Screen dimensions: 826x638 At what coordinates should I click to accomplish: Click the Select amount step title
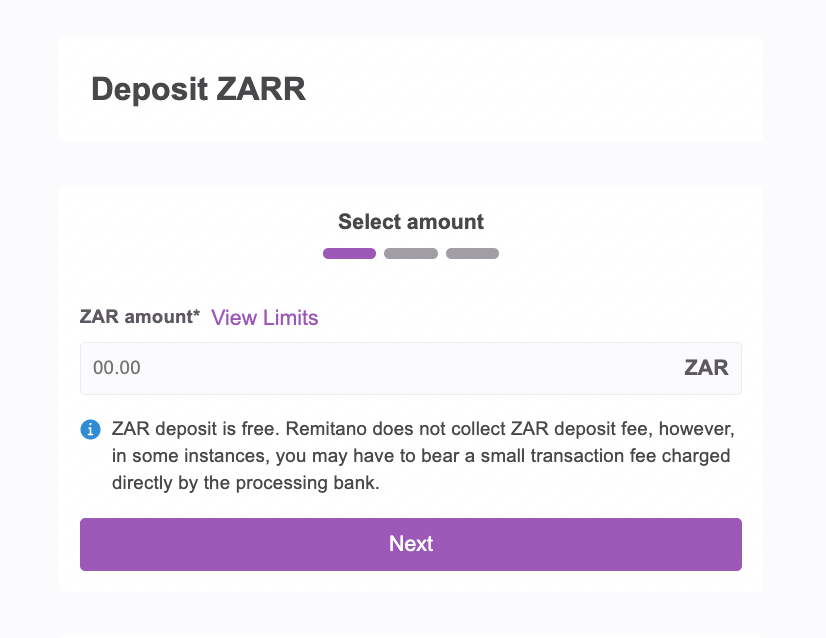coord(411,222)
